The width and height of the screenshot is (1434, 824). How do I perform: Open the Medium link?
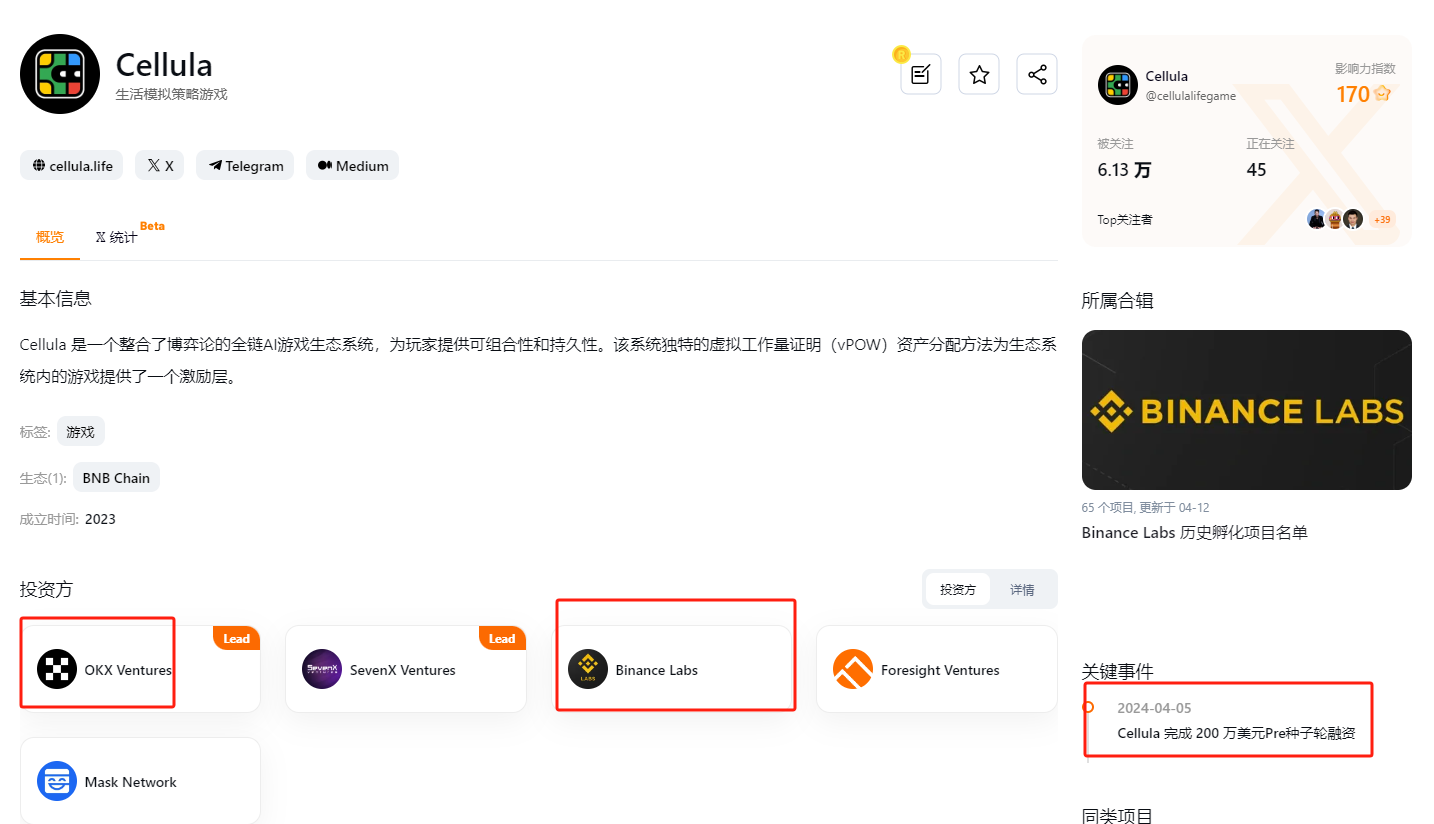coord(353,166)
